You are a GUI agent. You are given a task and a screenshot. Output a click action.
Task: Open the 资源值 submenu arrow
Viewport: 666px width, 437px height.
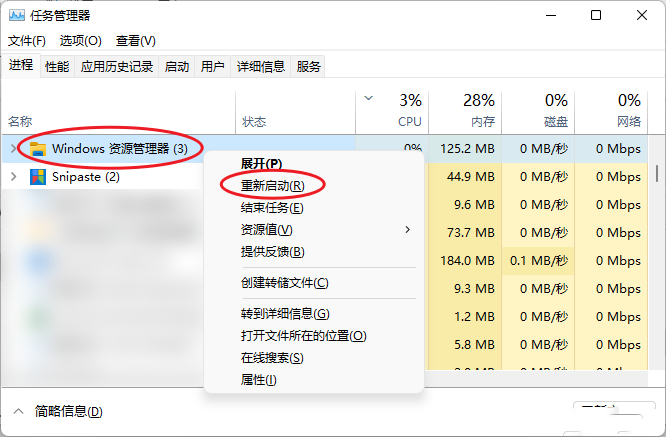[x=407, y=230]
